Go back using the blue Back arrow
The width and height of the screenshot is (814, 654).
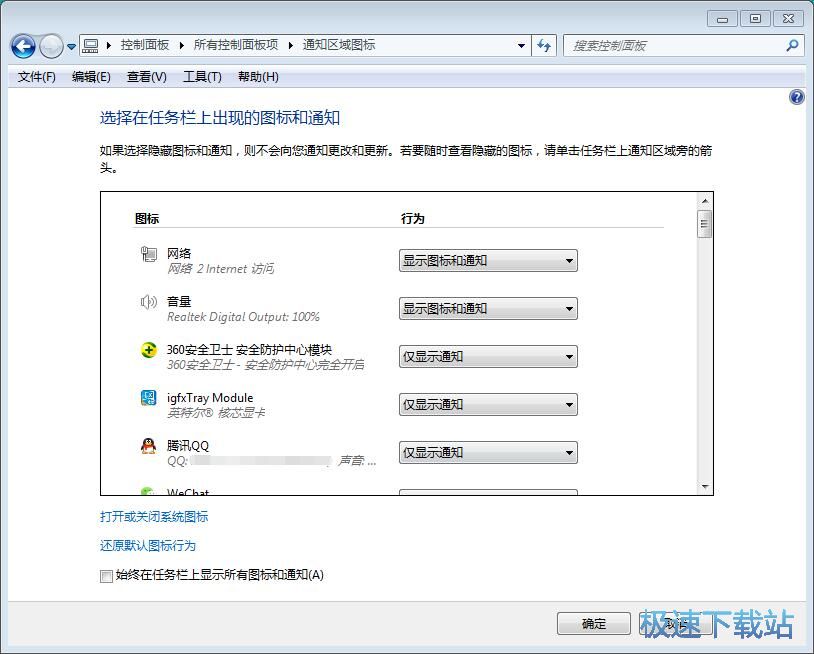(23, 47)
